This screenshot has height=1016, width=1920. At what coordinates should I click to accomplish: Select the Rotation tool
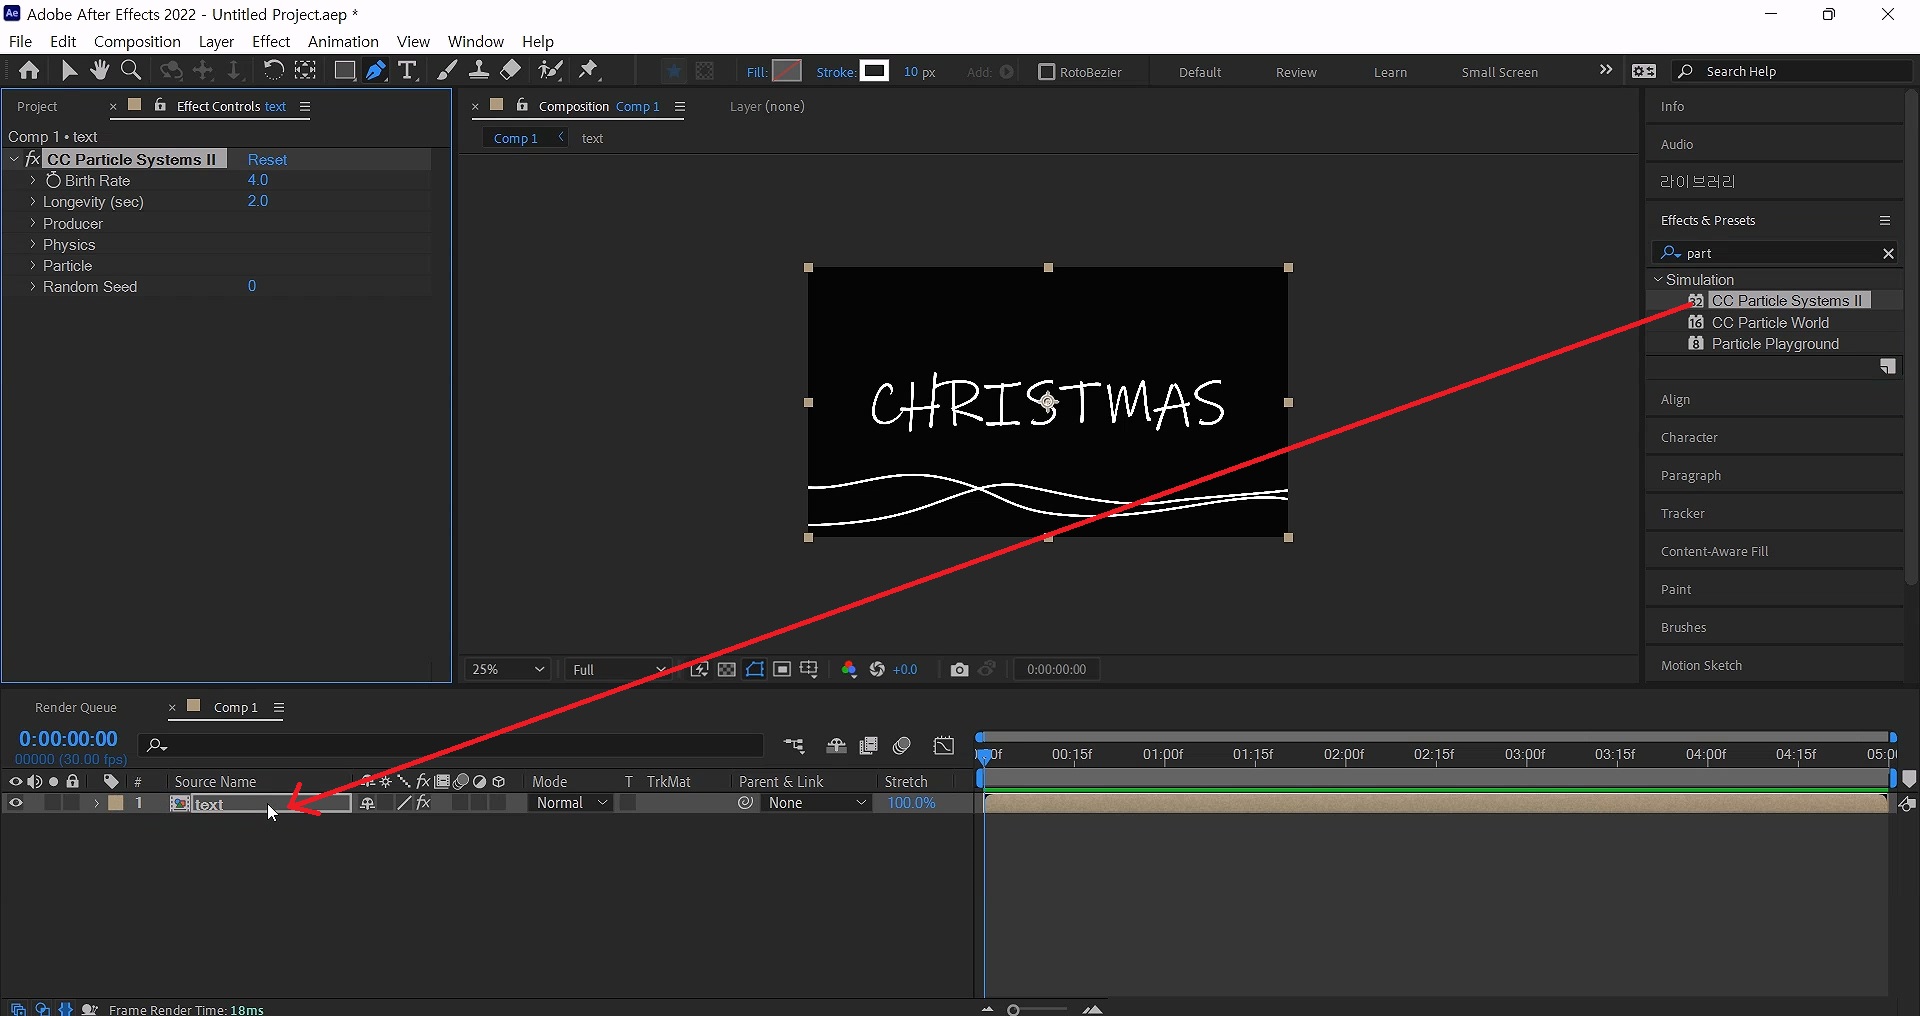[273, 70]
